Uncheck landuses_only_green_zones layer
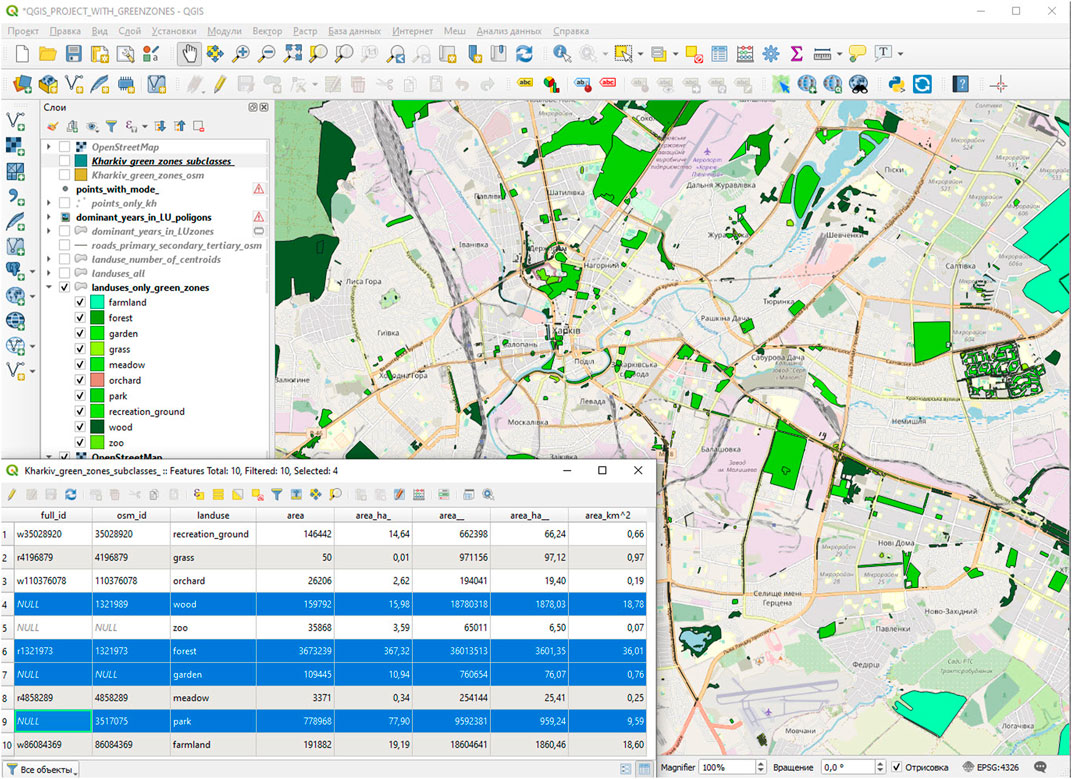1072x779 pixels. [64, 288]
